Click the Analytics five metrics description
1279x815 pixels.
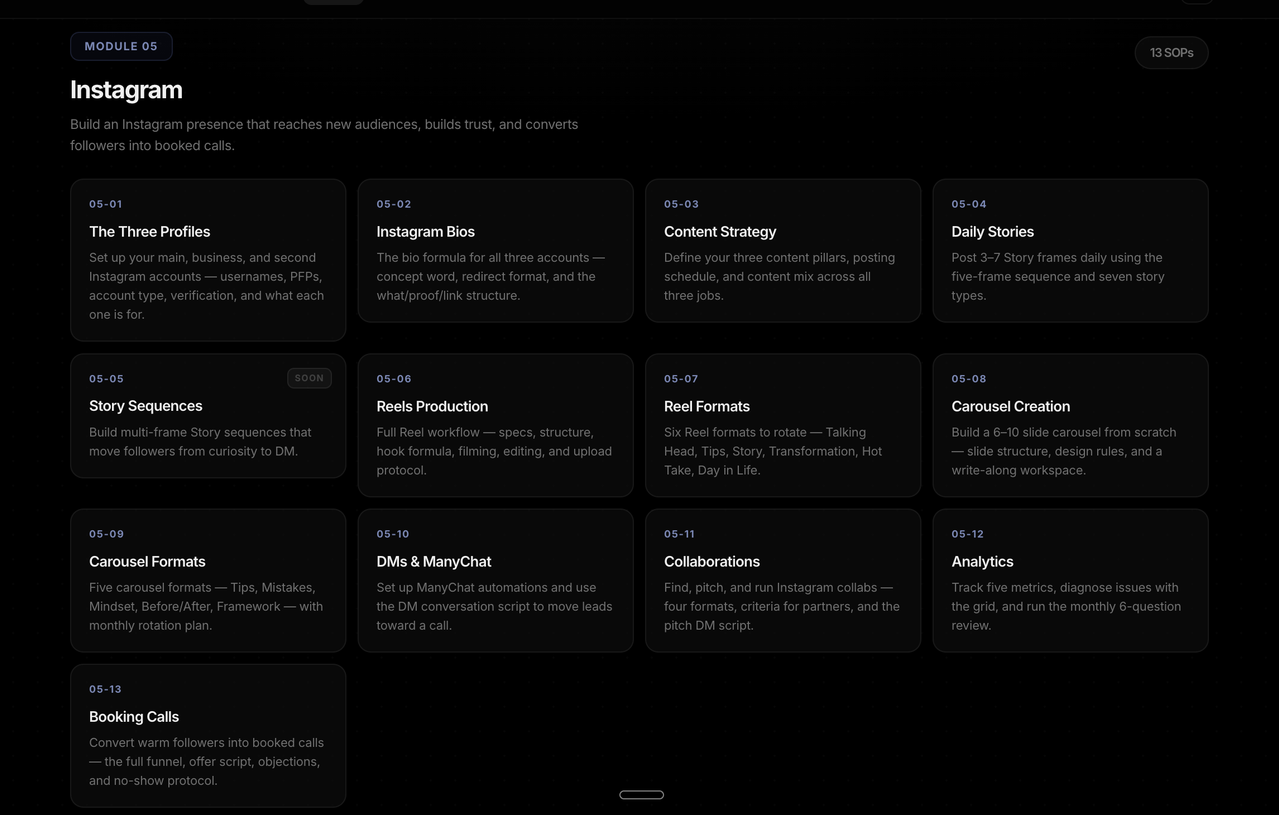[1066, 606]
